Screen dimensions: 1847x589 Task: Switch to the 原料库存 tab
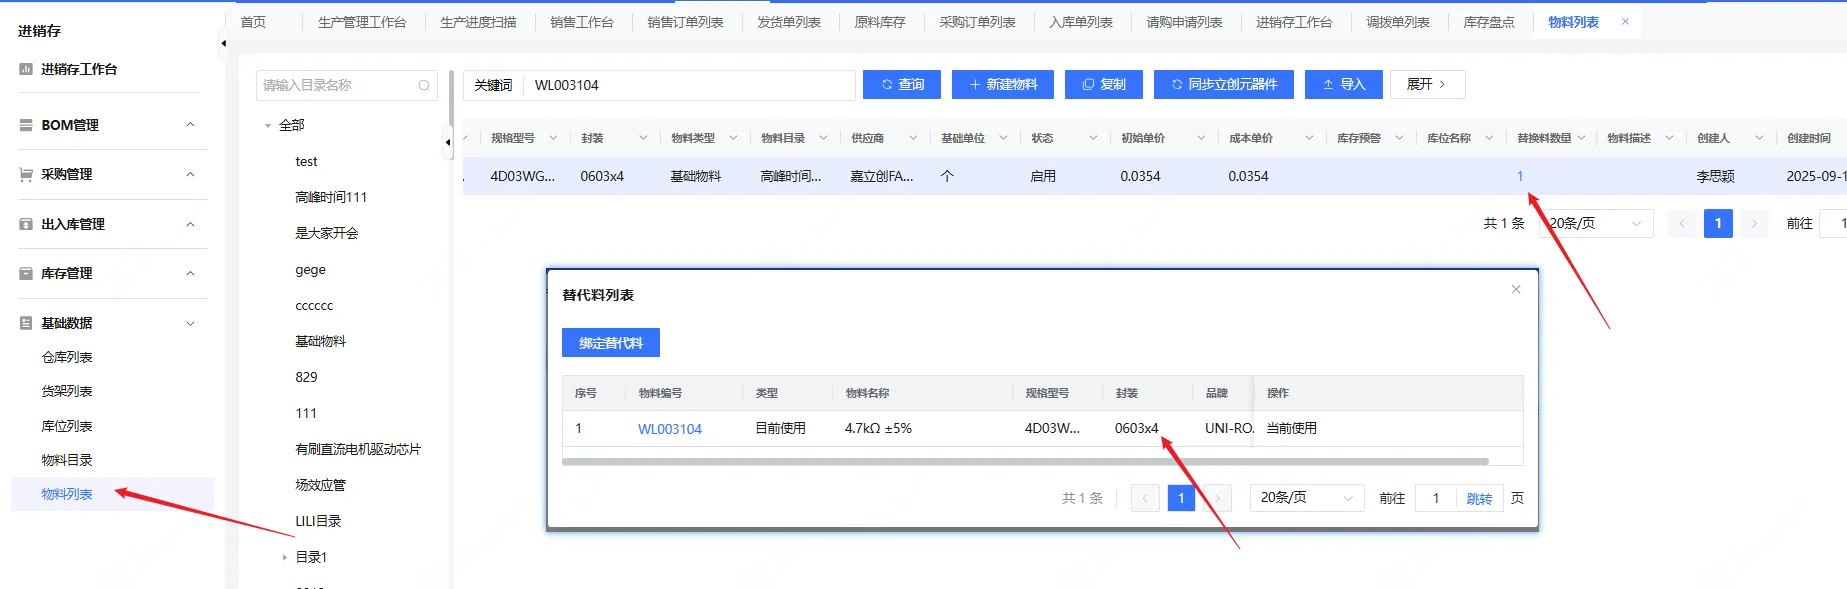click(x=879, y=22)
